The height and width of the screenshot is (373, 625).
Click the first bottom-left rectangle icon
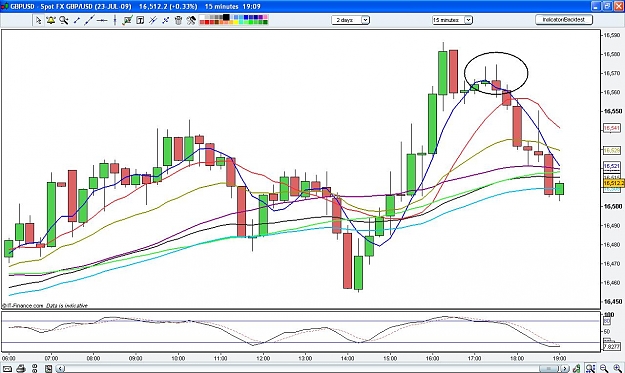[7, 369]
